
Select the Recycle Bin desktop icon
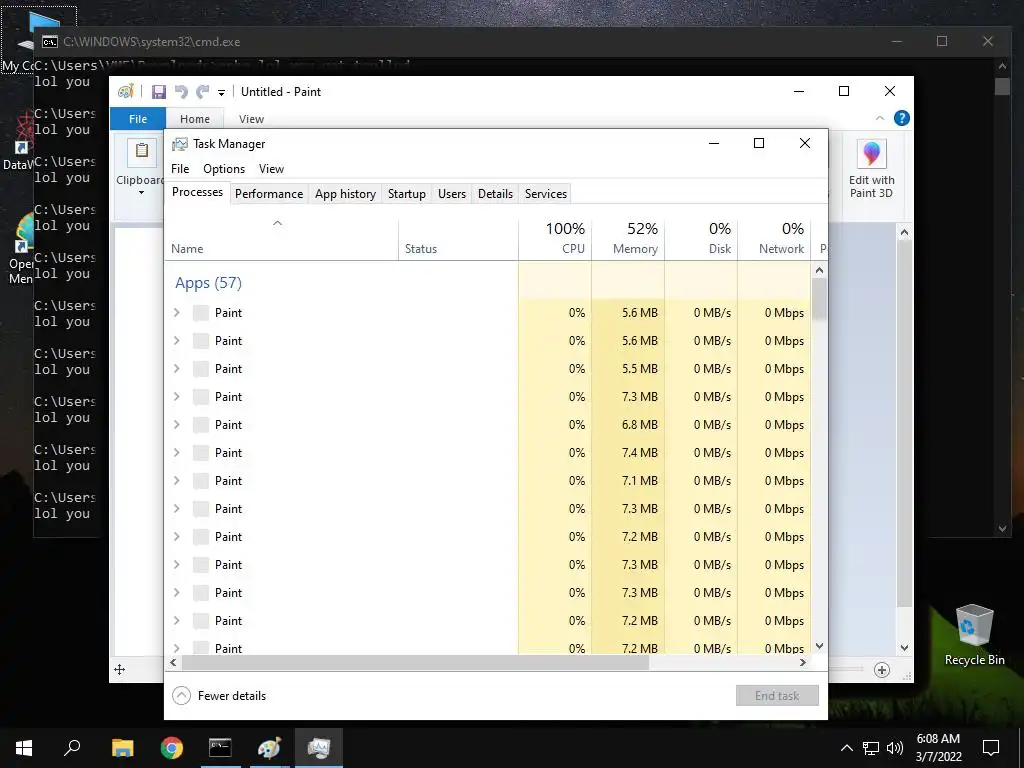[x=974, y=635]
